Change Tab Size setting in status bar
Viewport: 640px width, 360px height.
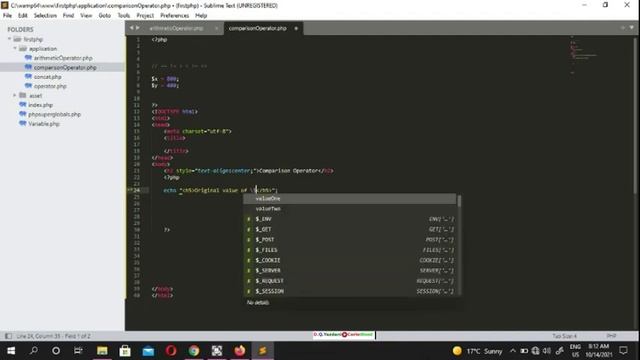pos(564,336)
